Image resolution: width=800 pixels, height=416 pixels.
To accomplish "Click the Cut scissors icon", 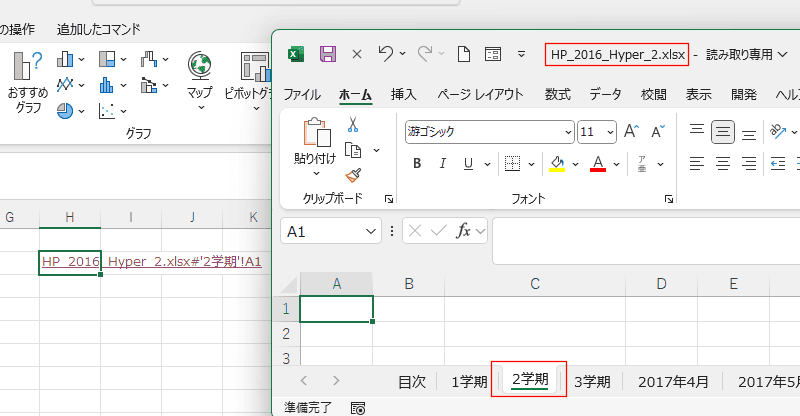I will click(x=352, y=125).
